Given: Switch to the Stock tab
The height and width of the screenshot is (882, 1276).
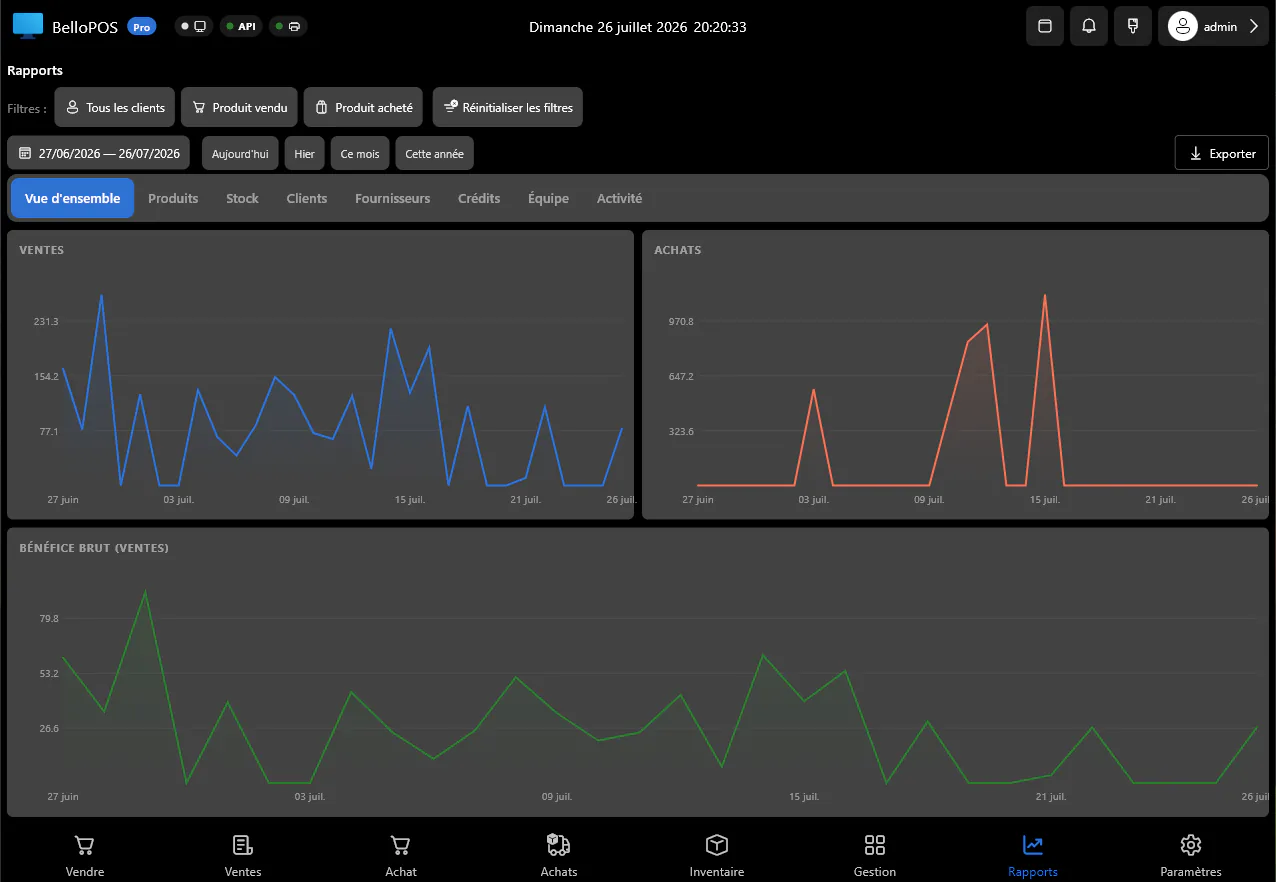Looking at the screenshot, I should pyautogui.click(x=242, y=198).
